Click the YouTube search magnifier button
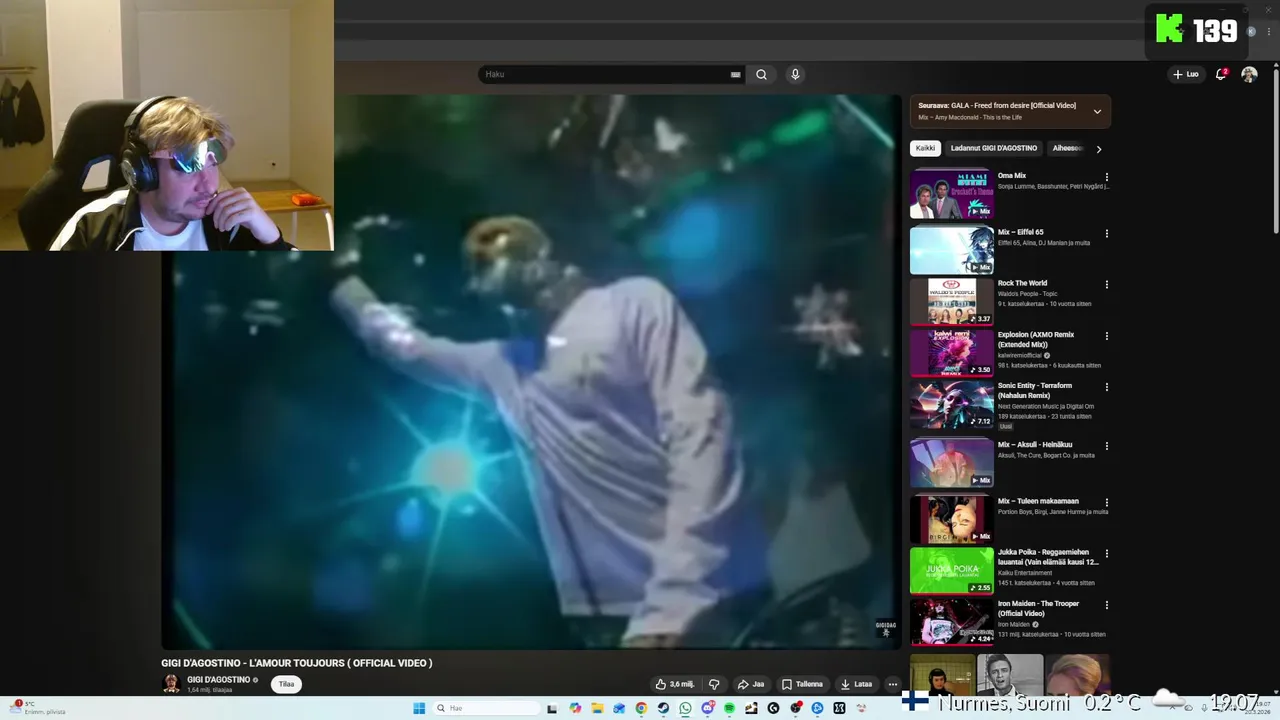1280x720 pixels. (x=761, y=74)
